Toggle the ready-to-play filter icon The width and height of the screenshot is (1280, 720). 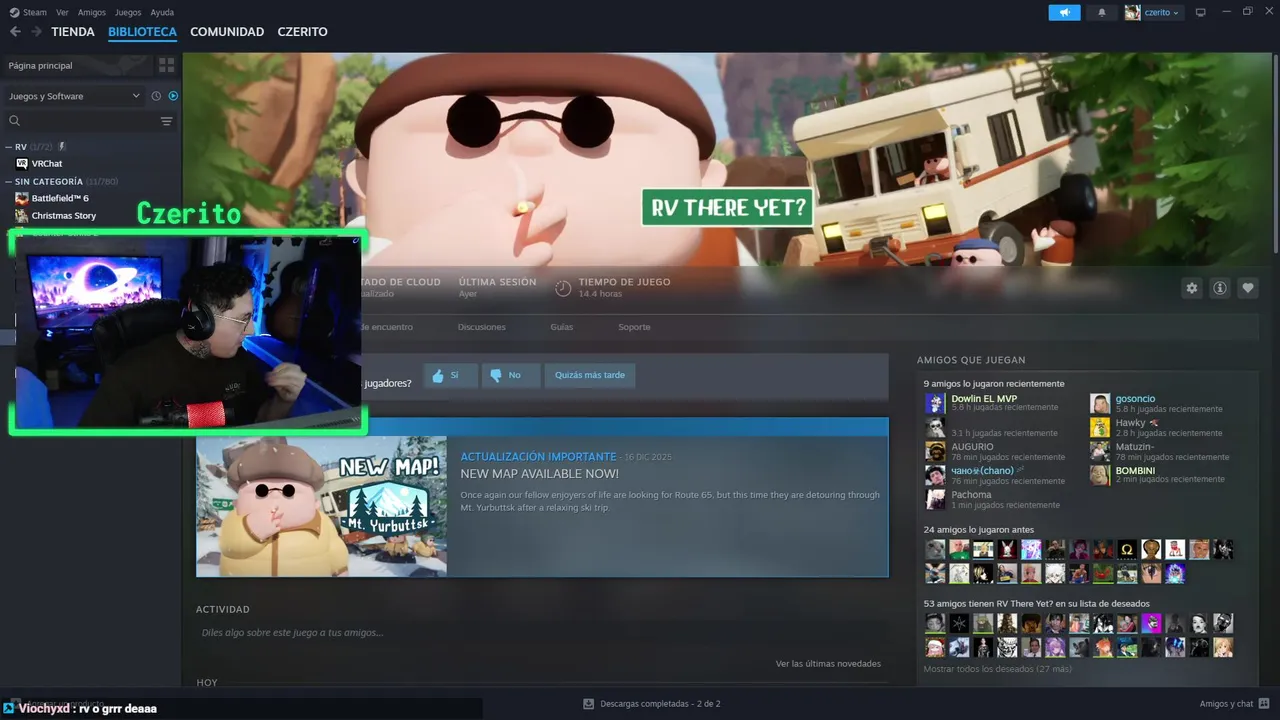[173, 96]
